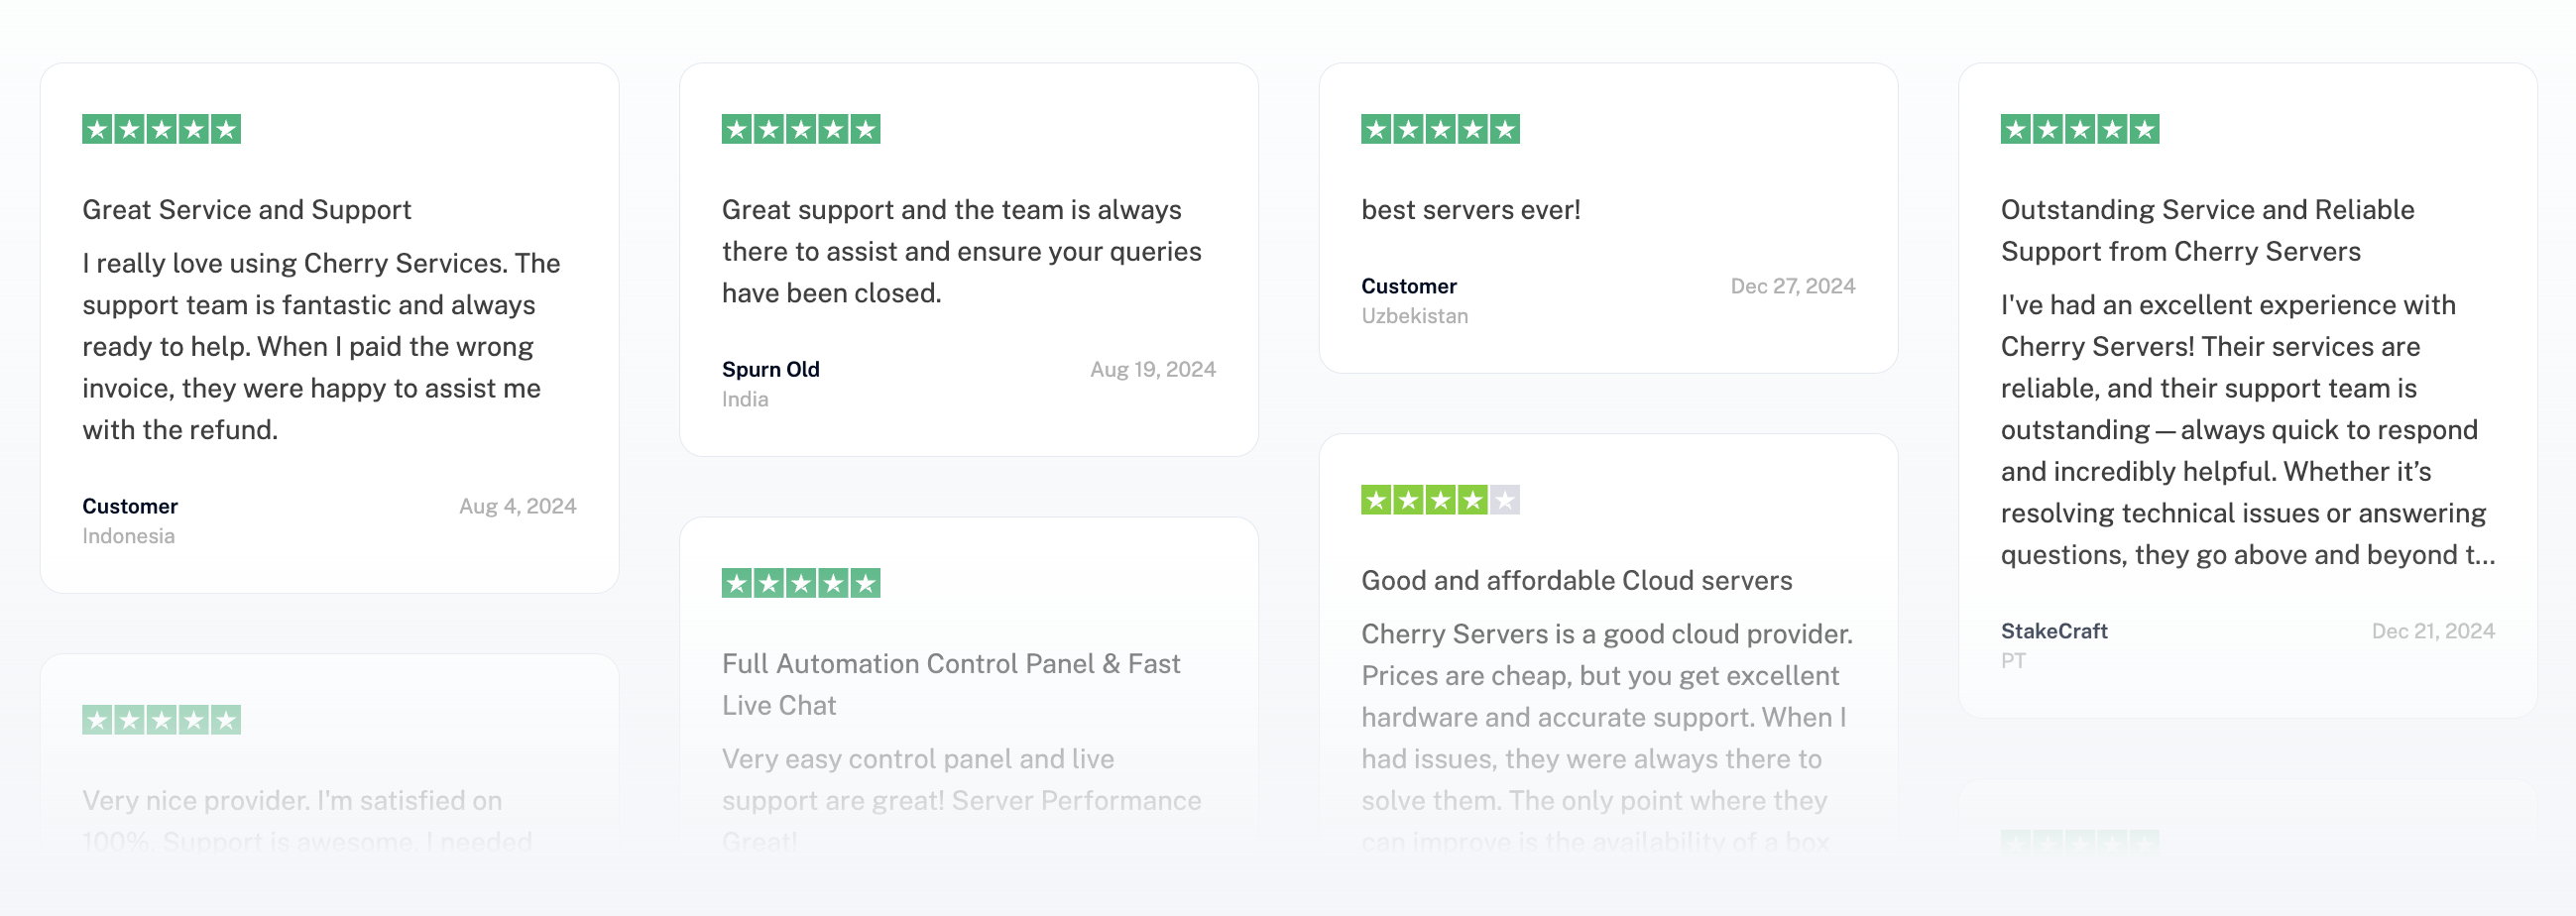The width and height of the screenshot is (2576, 916).
Task: Click the stars above "Full Automation Control Panel" review
Action: [x=800, y=583]
